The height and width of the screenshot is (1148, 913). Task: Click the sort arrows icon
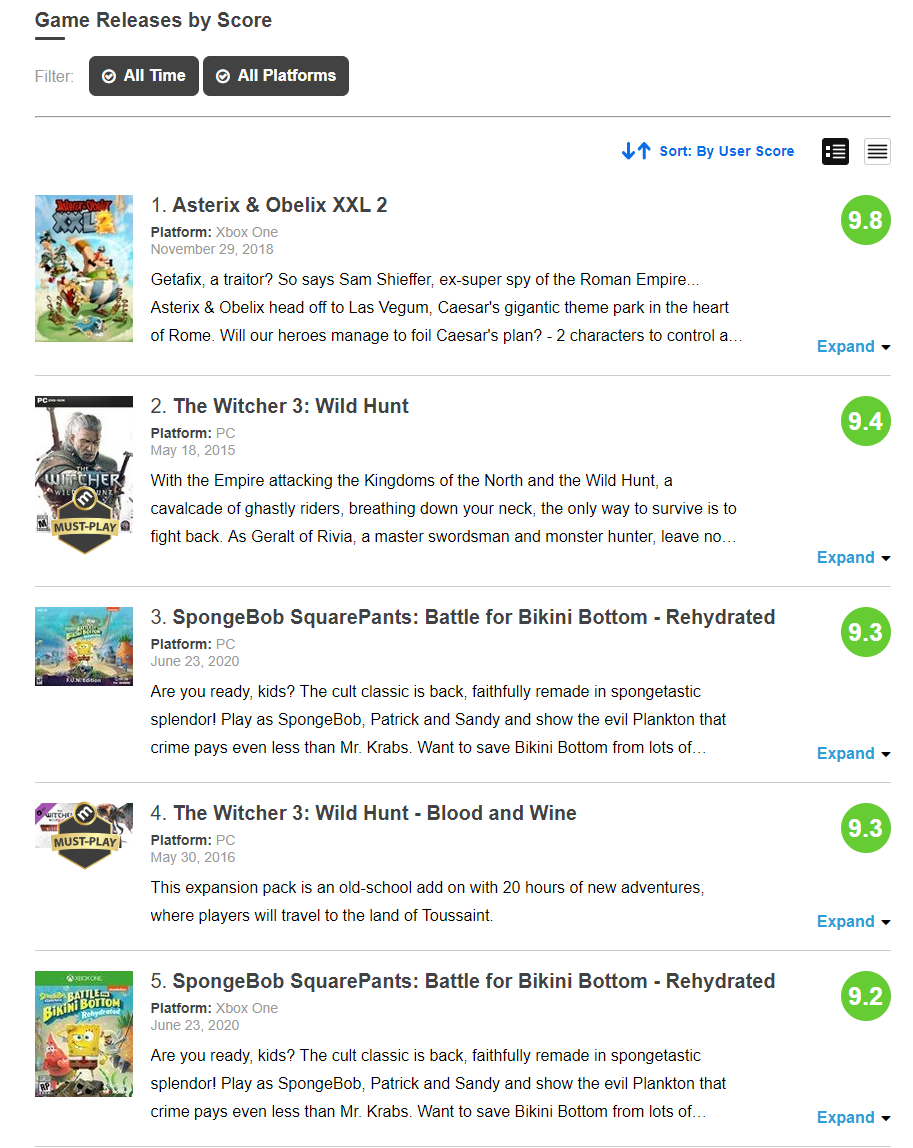(636, 151)
